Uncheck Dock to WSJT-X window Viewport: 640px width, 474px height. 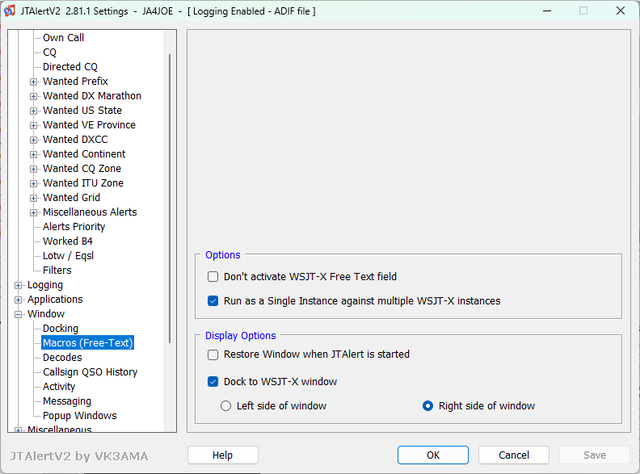tap(213, 382)
